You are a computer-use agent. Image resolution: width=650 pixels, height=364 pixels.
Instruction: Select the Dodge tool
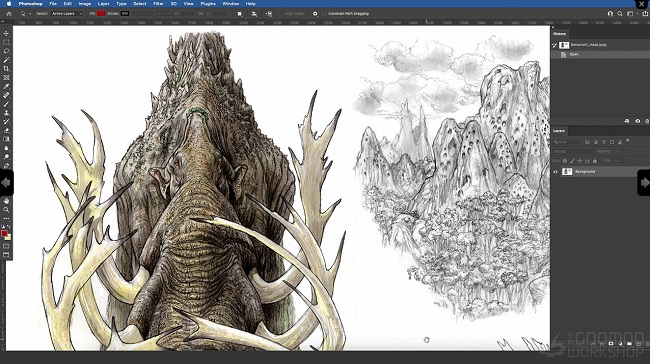tap(6, 157)
